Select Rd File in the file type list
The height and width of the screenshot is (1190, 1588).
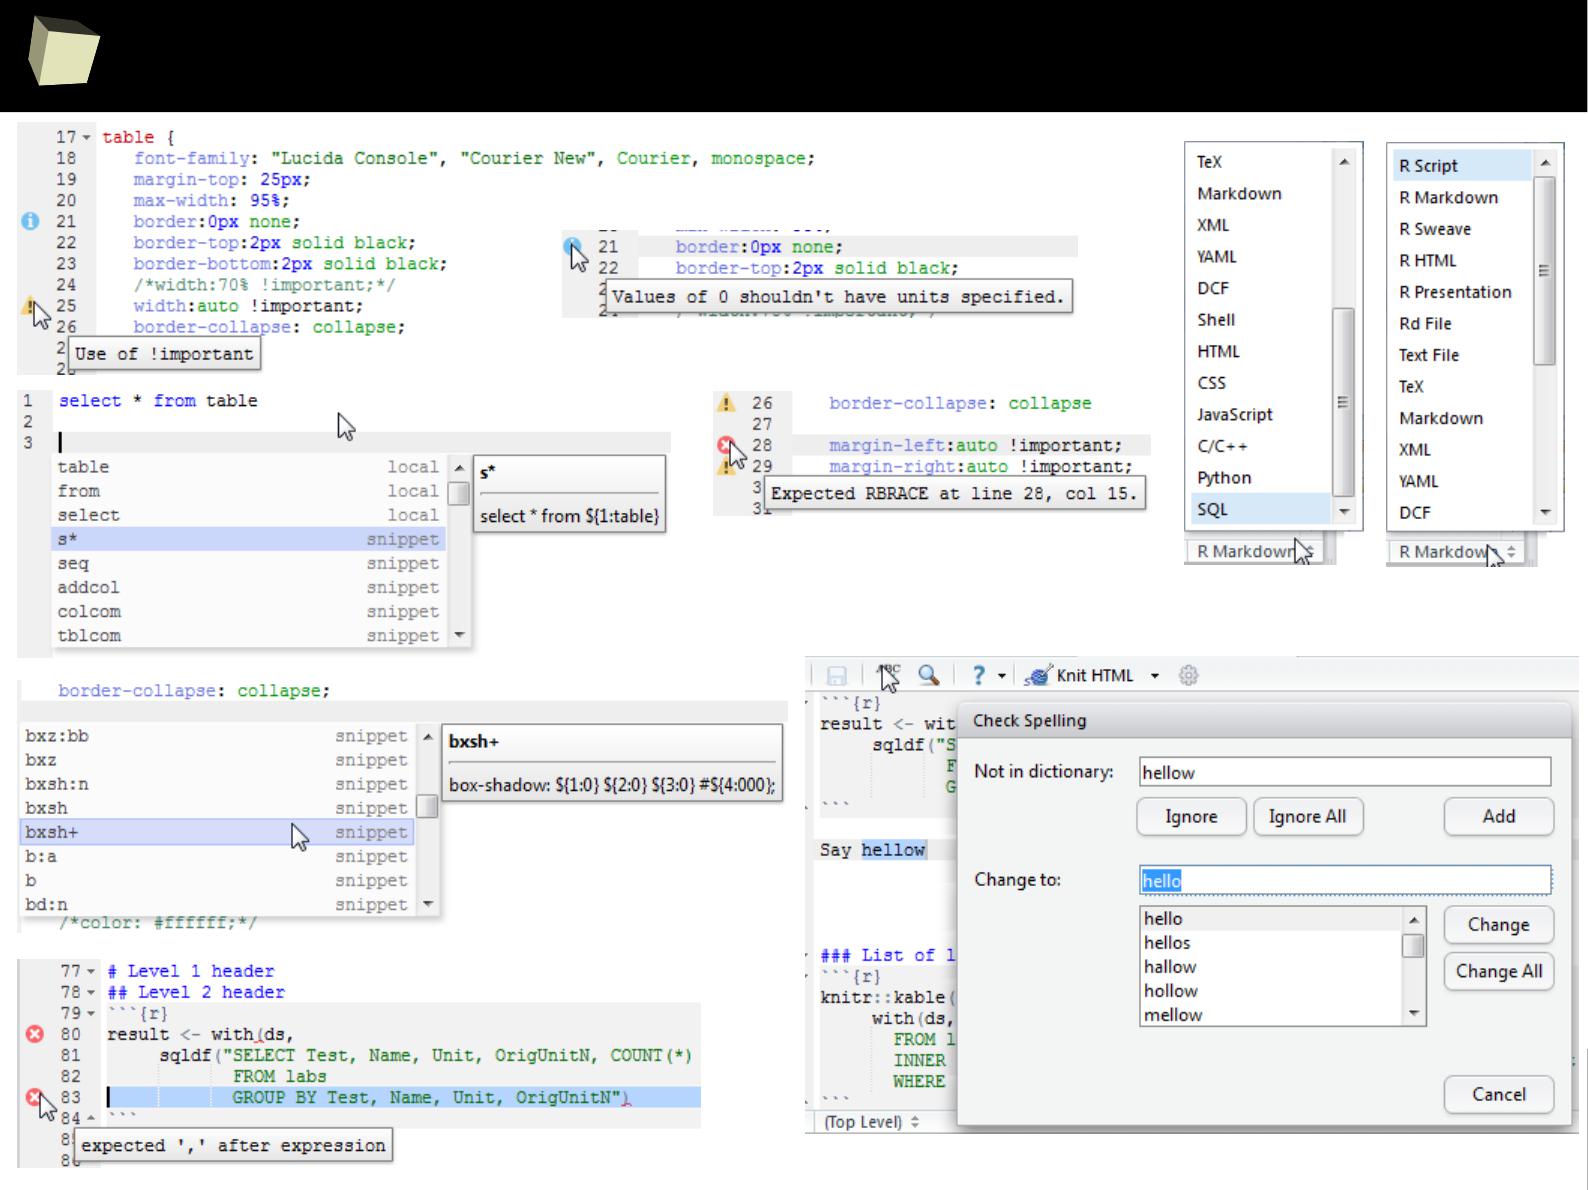click(x=1460, y=323)
